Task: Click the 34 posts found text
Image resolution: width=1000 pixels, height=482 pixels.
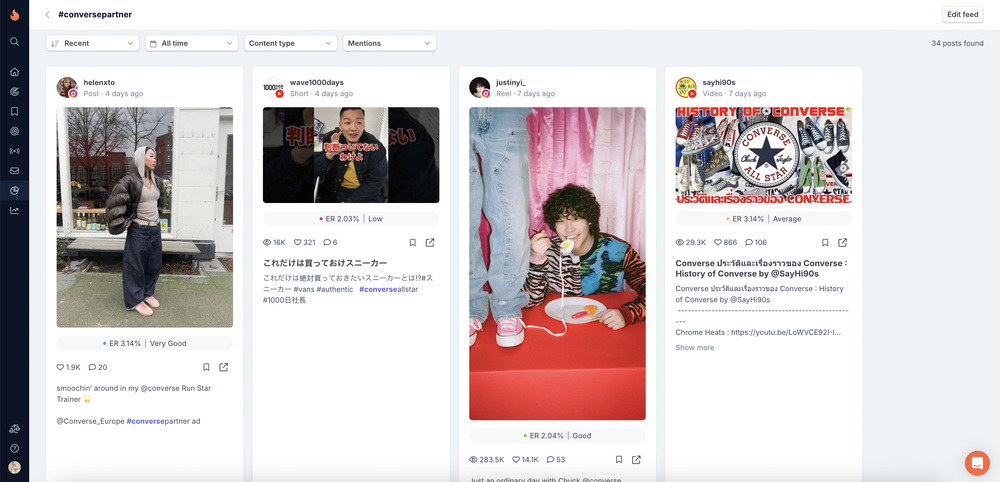Action: [957, 43]
